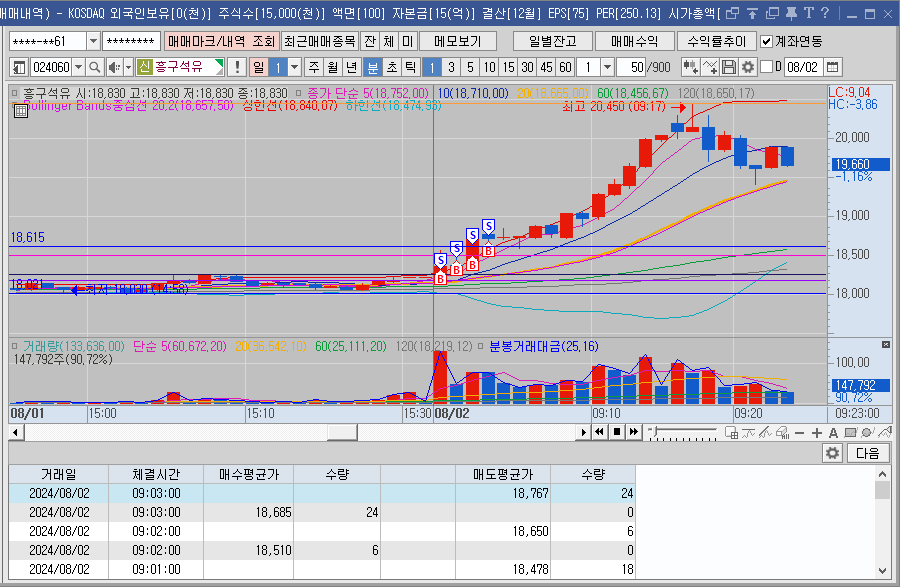Expand the speaker options dropdown arrow
Image resolution: width=900 pixels, height=587 pixels.
129,68
